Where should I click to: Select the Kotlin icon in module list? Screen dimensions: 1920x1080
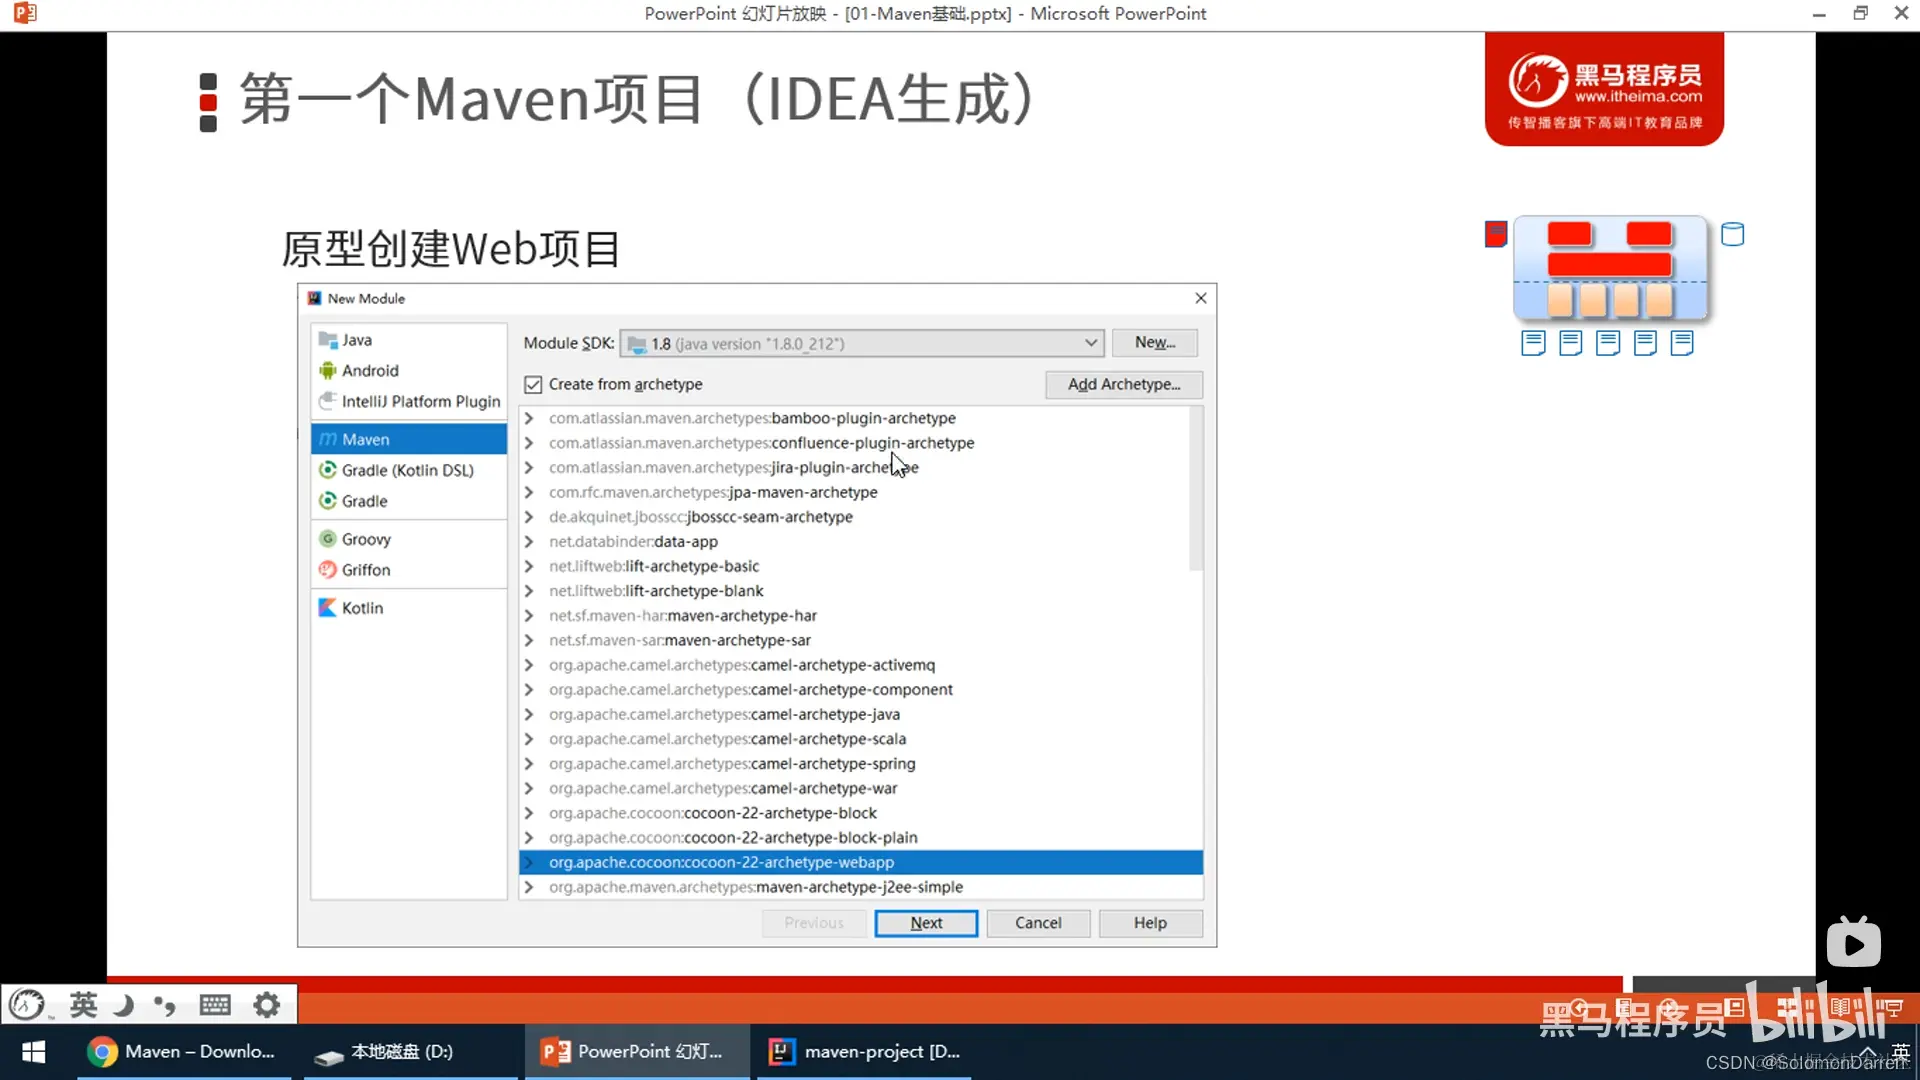click(327, 608)
